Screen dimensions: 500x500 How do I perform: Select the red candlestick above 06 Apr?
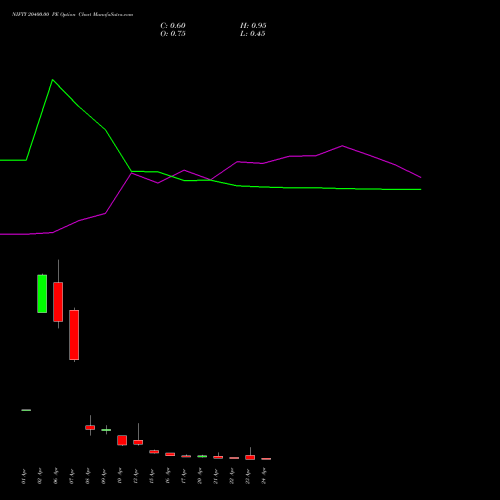point(58,302)
